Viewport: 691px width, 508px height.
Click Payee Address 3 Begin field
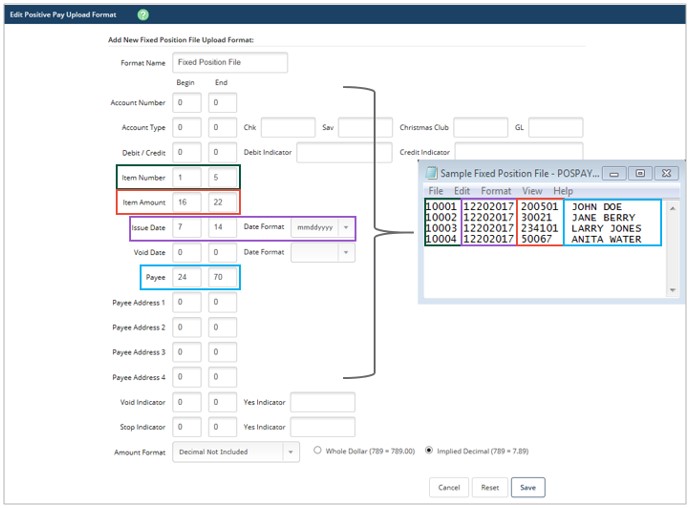pyautogui.click(x=187, y=352)
